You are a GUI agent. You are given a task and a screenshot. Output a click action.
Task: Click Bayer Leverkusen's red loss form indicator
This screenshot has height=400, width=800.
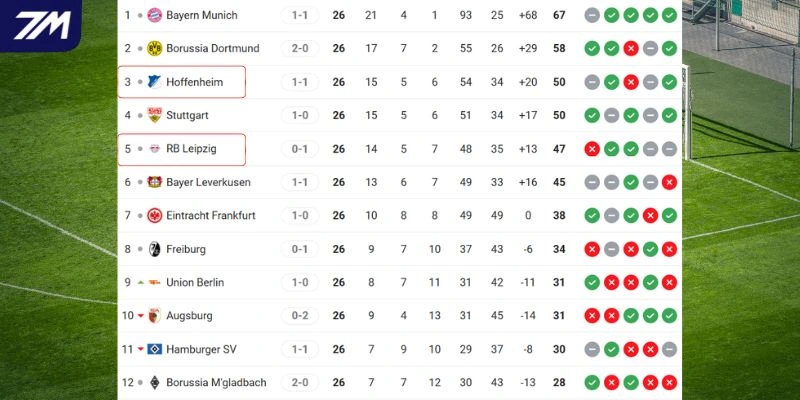point(669,182)
